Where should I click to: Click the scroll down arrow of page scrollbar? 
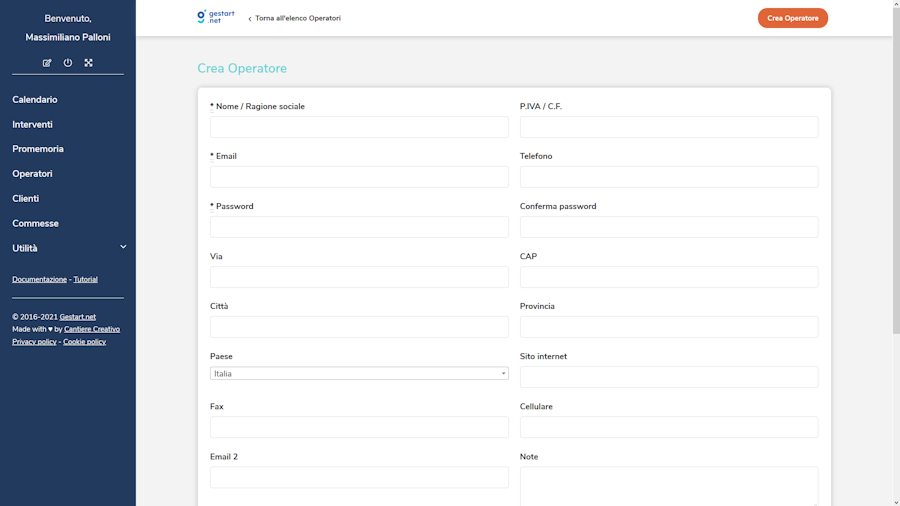coord(896,502)
